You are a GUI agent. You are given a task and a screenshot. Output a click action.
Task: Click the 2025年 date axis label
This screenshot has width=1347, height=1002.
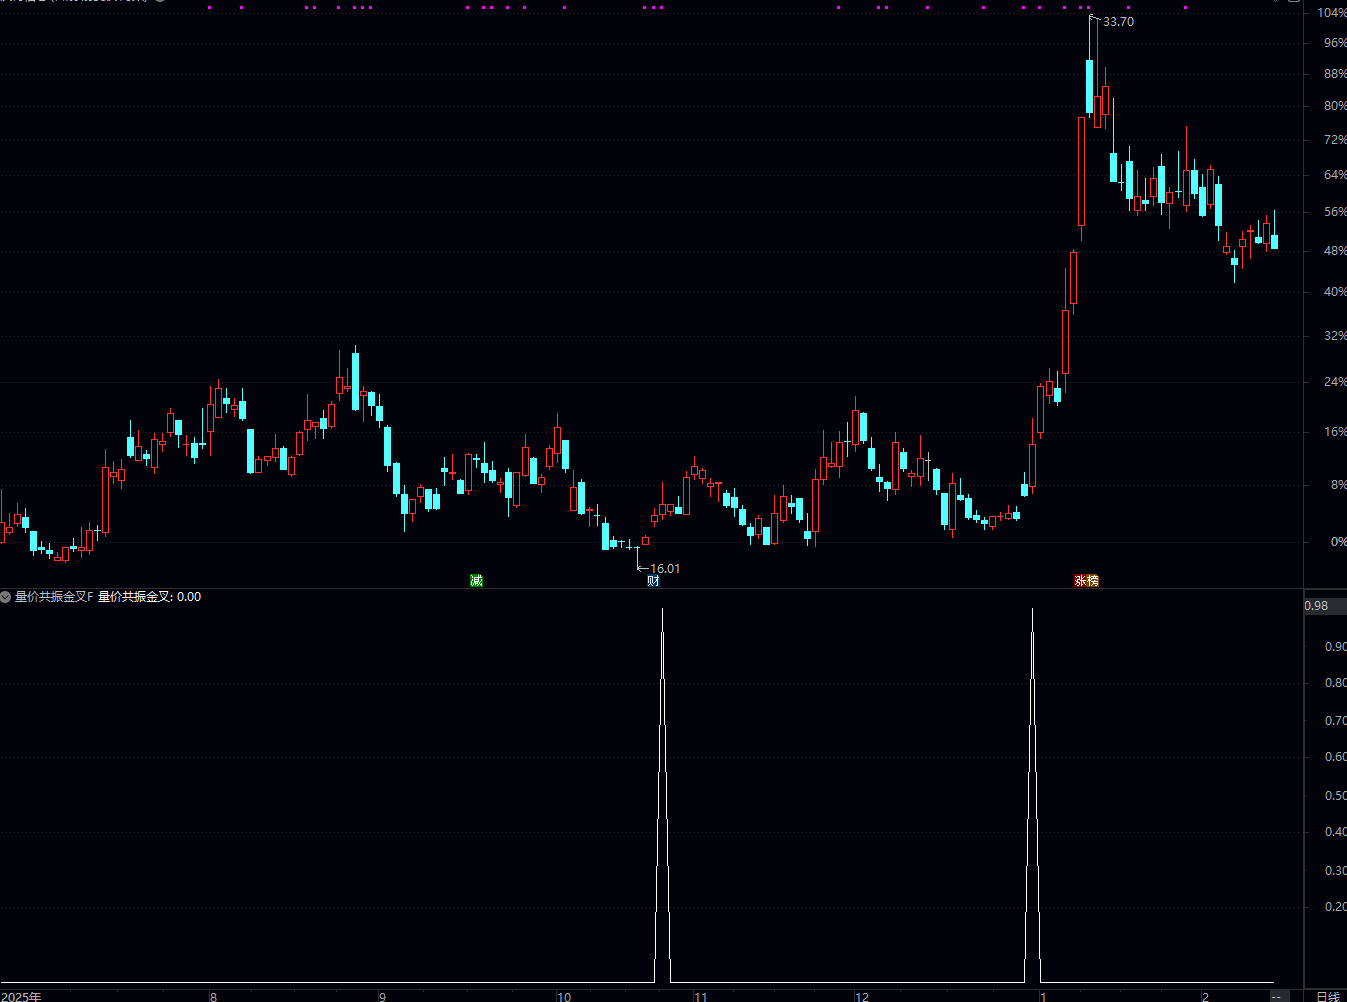(22, 996)
